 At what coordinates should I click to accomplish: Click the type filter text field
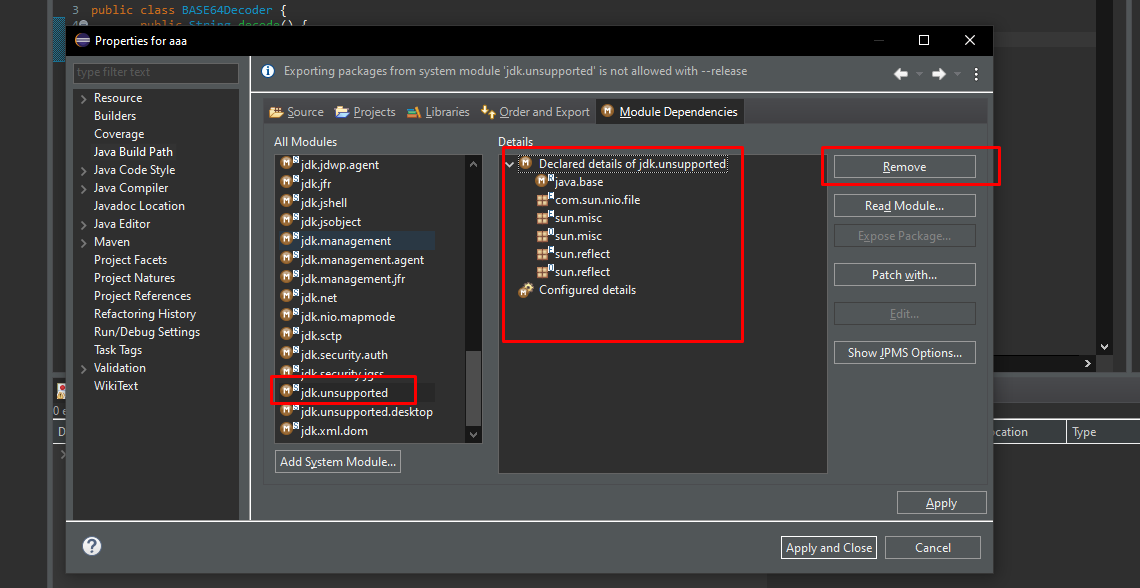tap(156, 73)
